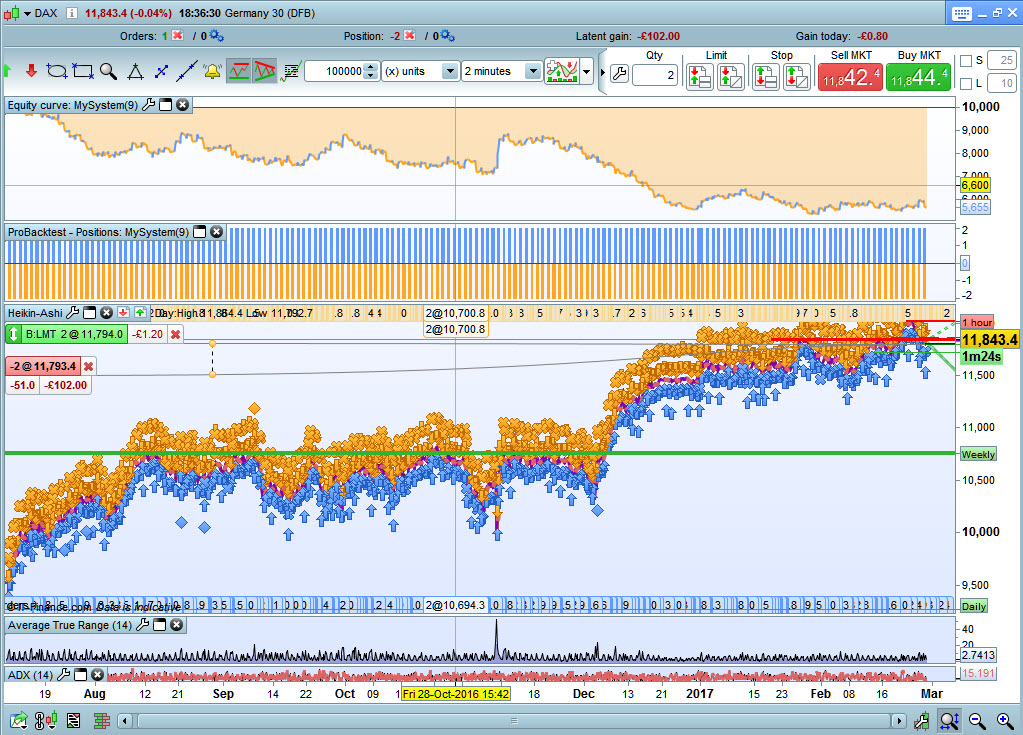Click the Daily label on price axis
The height and width of the screenshot is (735, 1023).
click(x=973, y=606)
